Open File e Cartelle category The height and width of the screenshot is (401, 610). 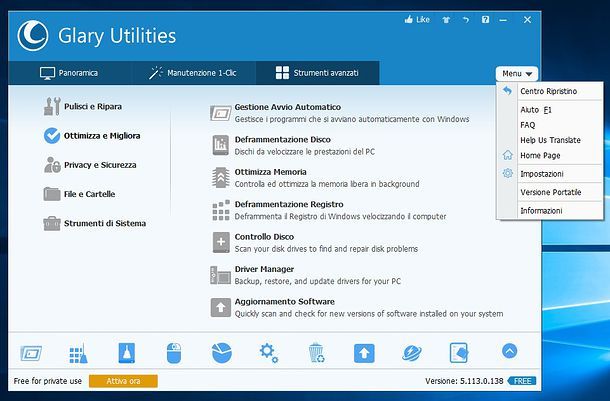(x=79, y=194)
